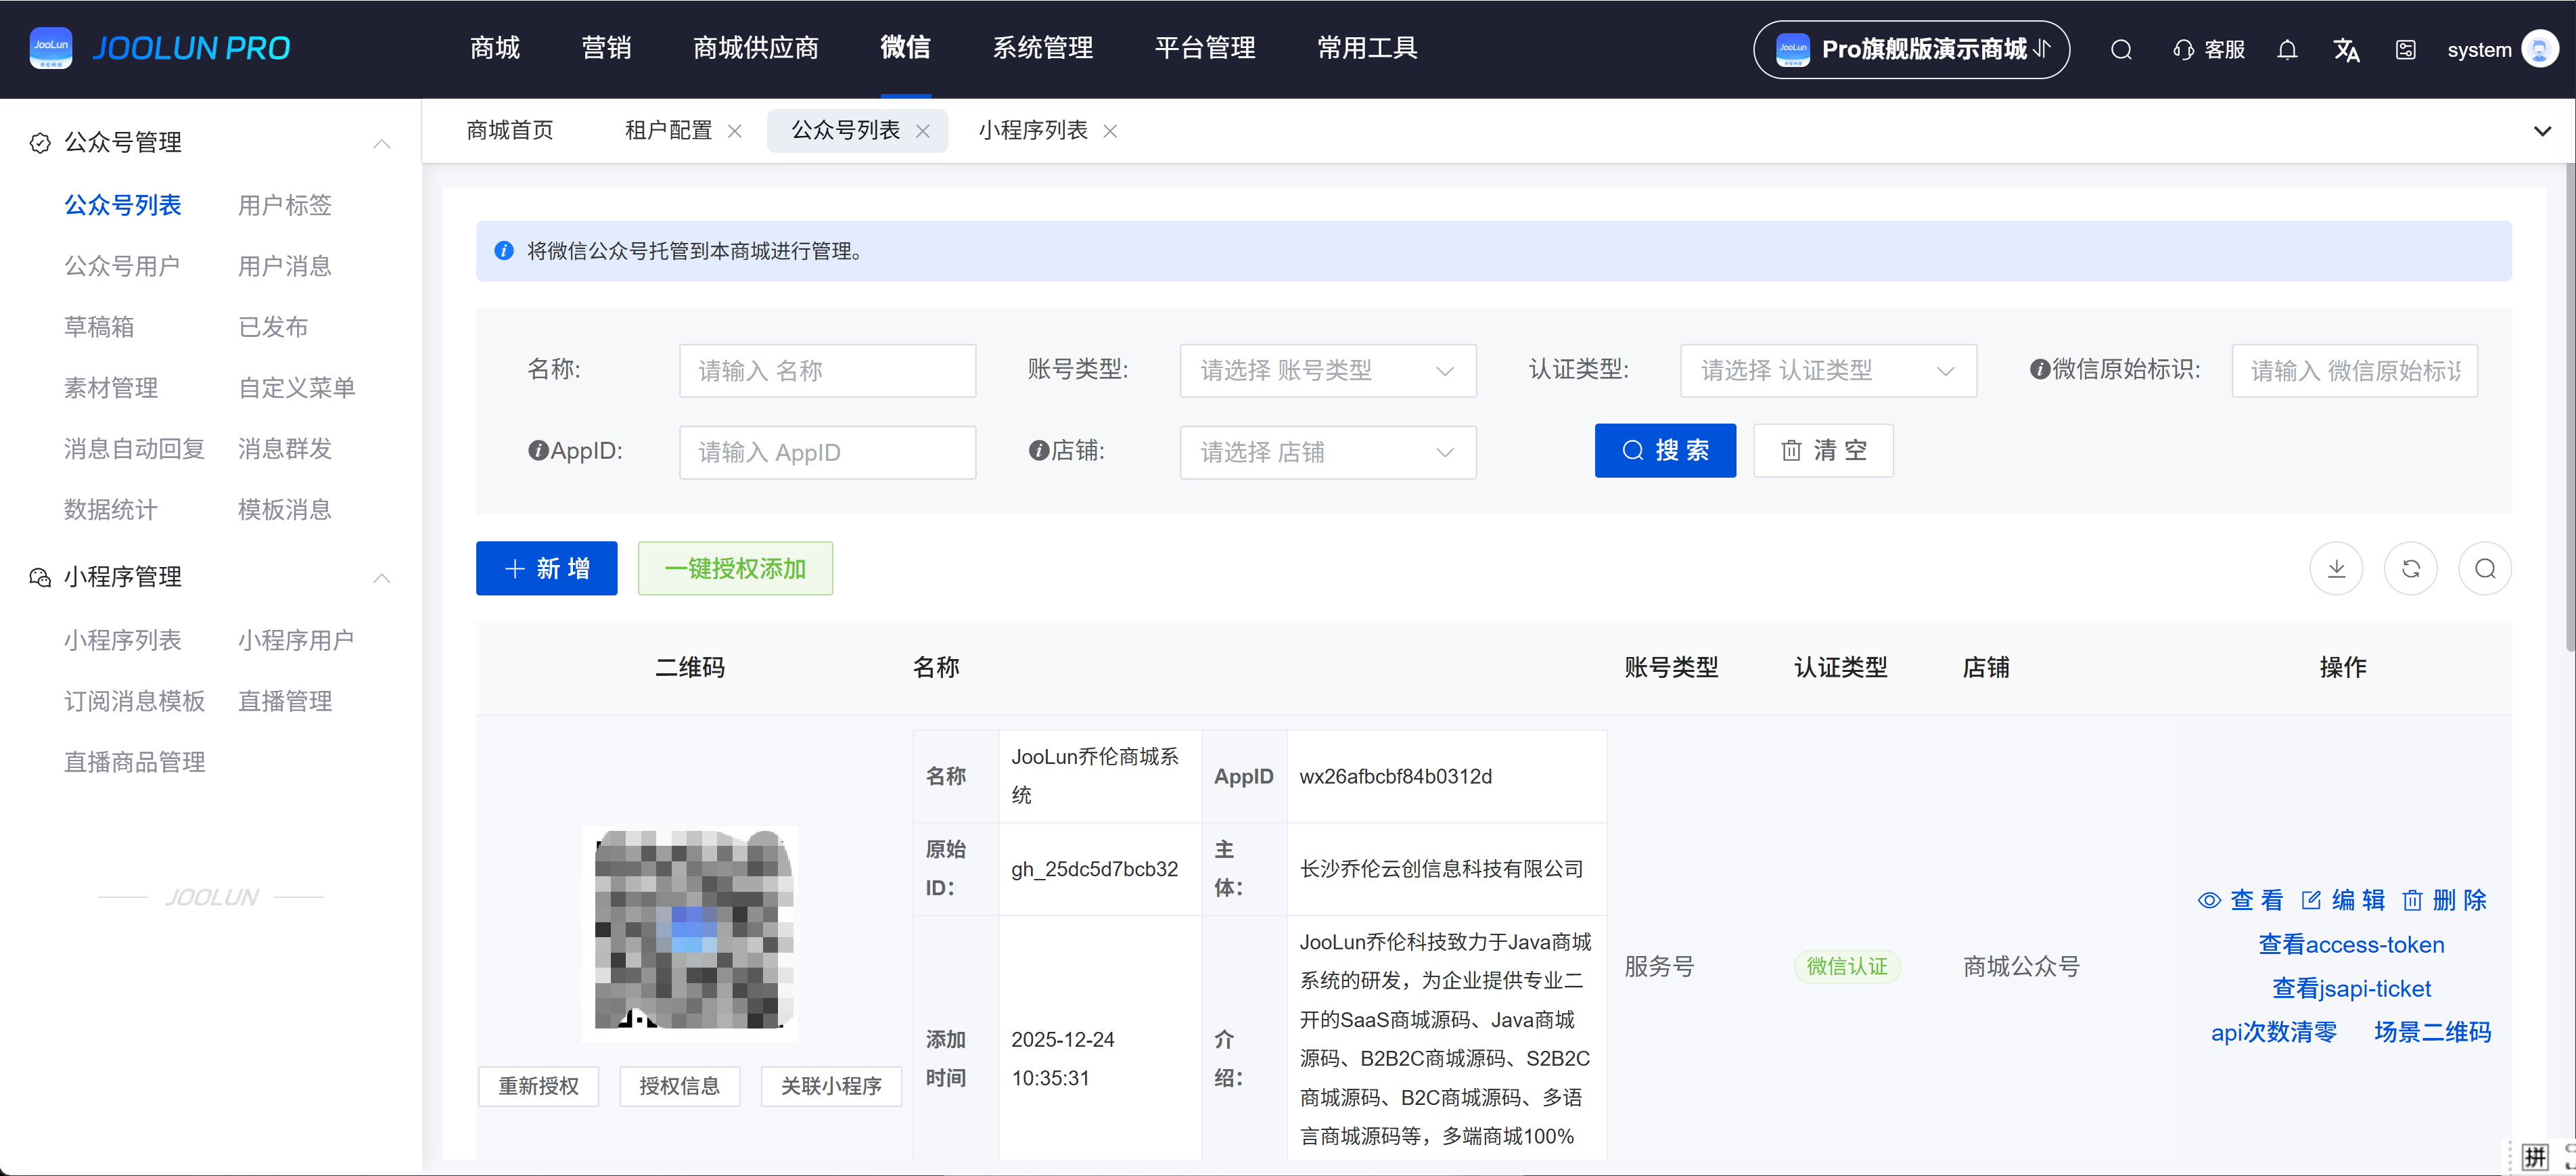Expand the tabs overflow chevron
This screenshot has height=1176, width=2576.
coord(2542,131)
